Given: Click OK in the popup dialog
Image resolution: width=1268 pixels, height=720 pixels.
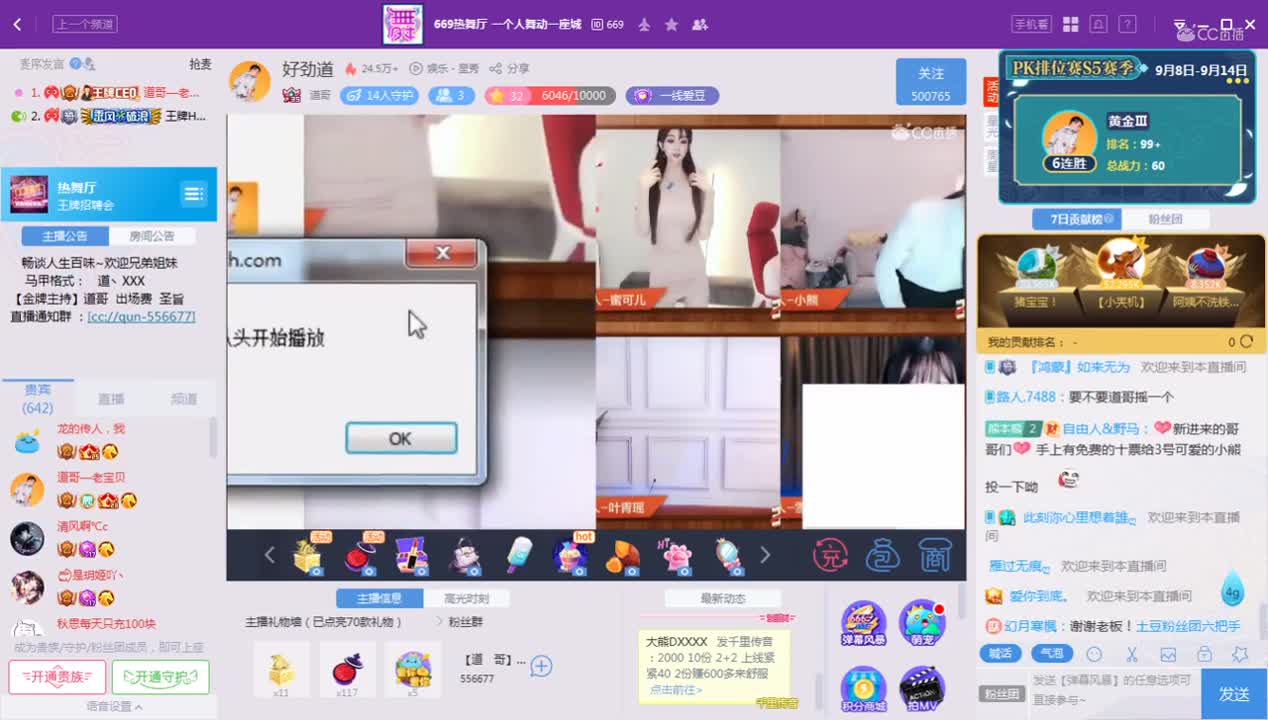Looking at the screenshot, I should [x=401, y=438].
